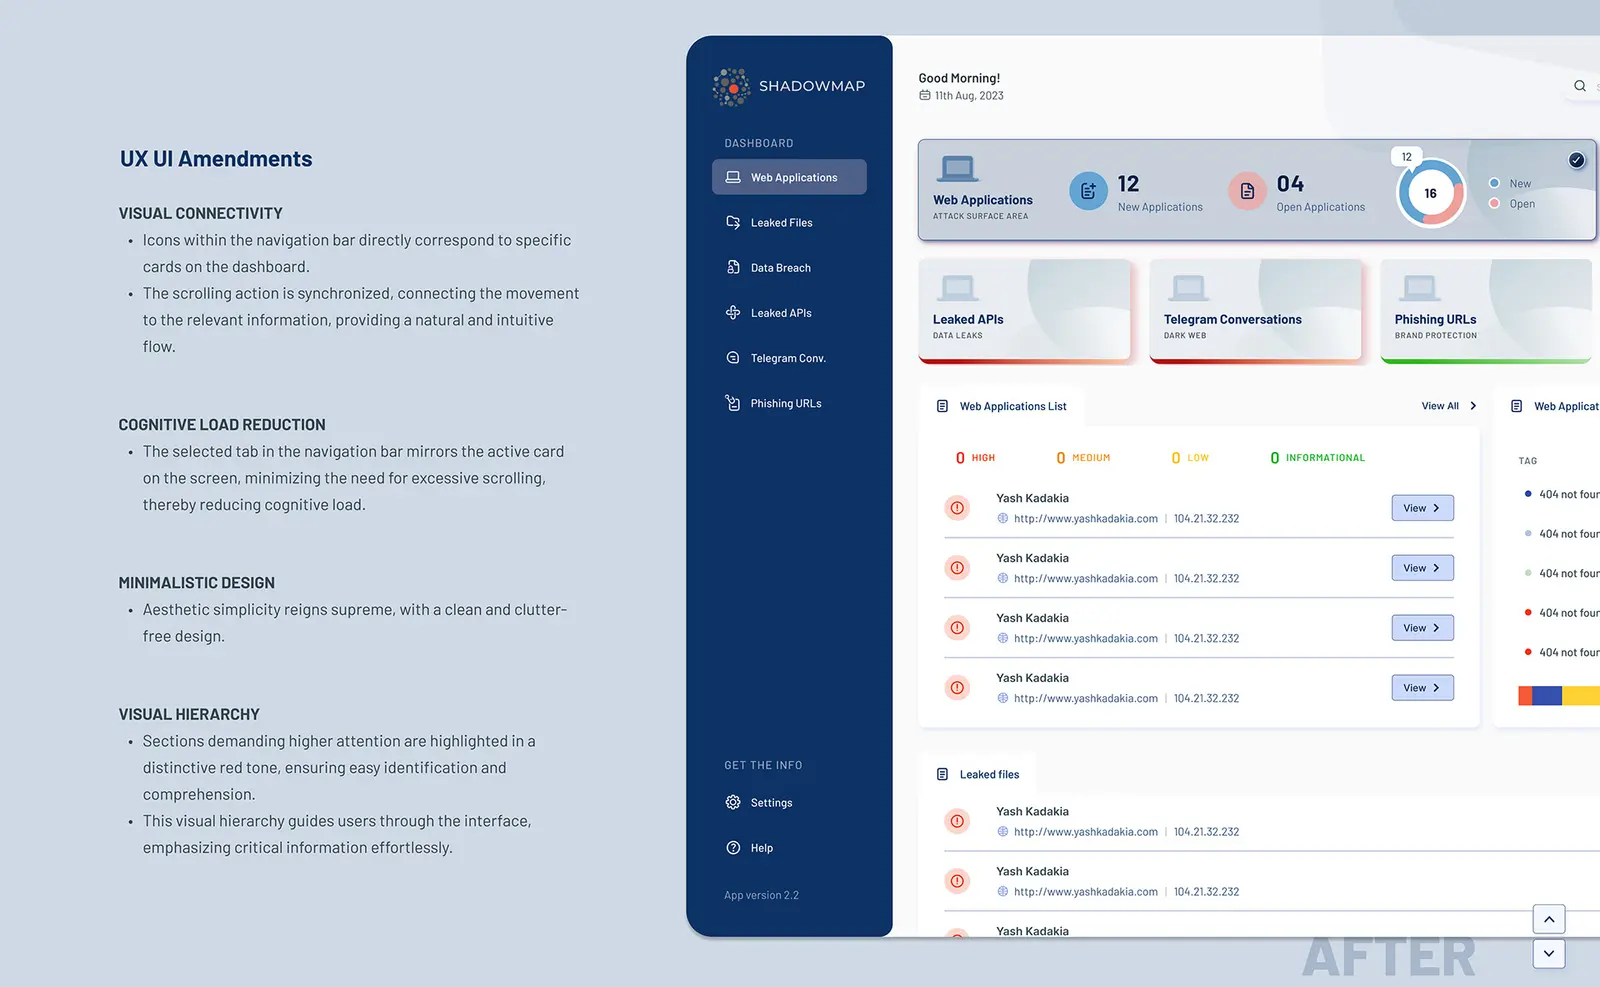The height and width of the screenshot is (987, 1600).
Task: Click the Telegram Conv. sidebar icon
Action: (x=733, y=358)
